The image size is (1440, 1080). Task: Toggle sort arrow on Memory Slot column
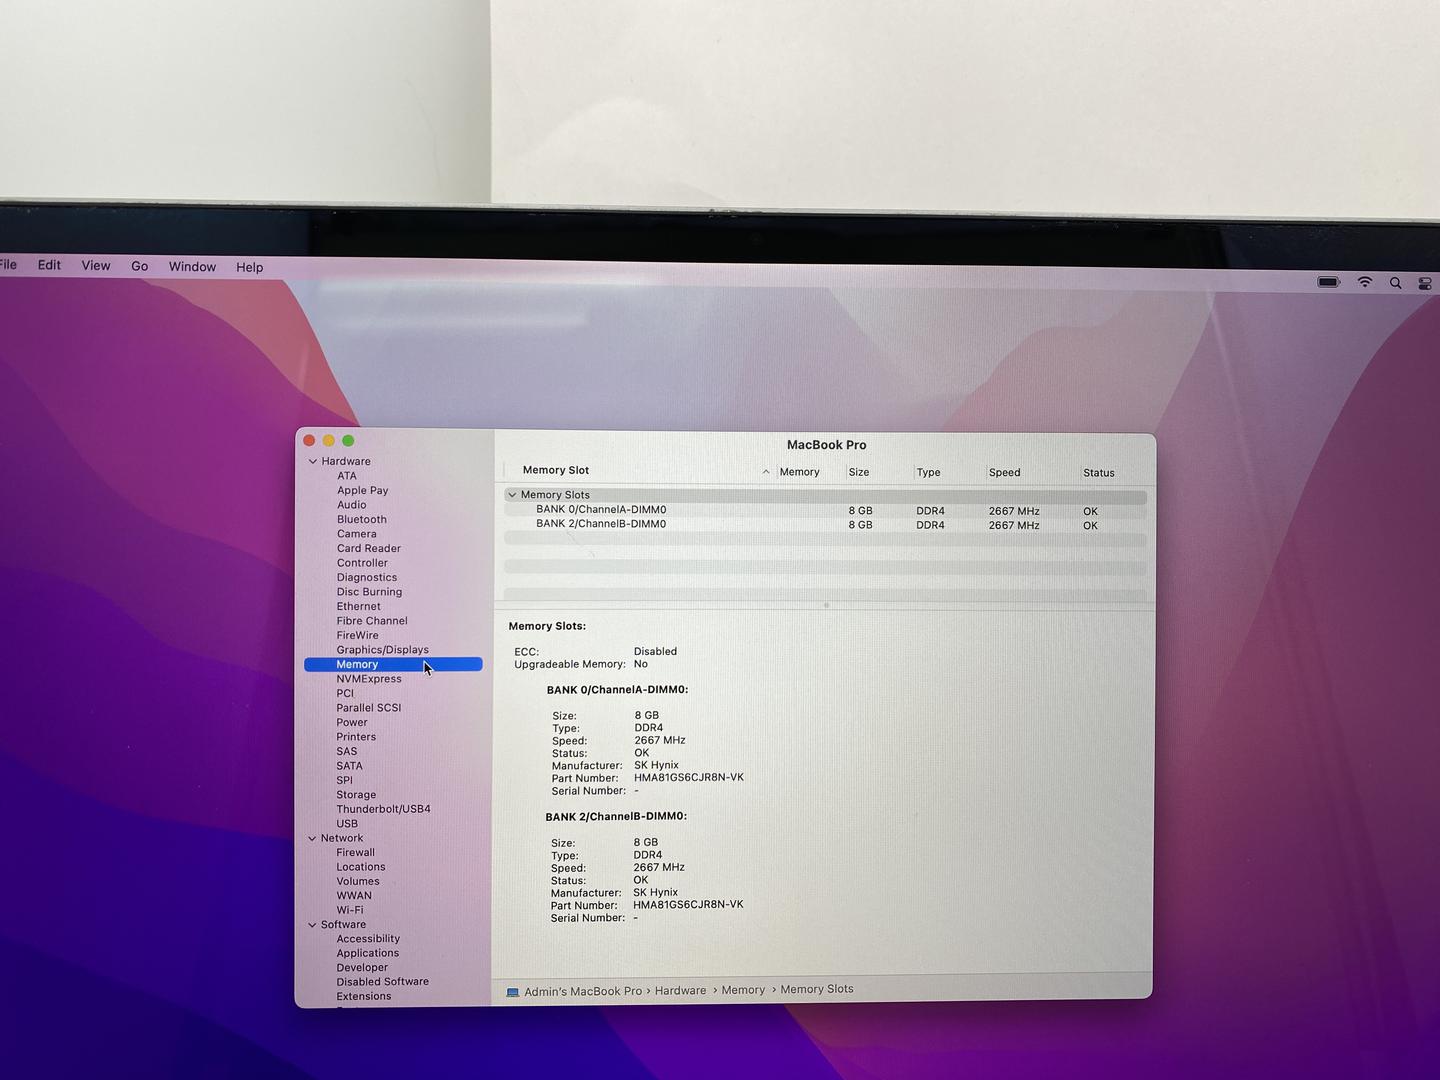point(766,472)
